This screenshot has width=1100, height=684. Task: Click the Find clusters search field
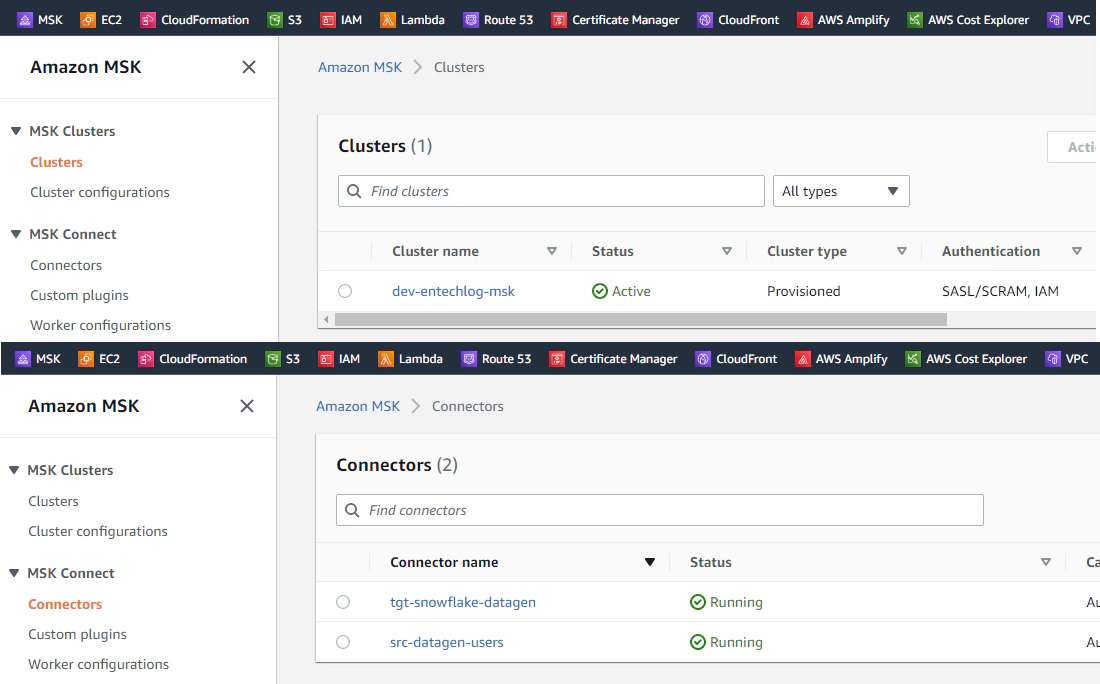(551, 191)
